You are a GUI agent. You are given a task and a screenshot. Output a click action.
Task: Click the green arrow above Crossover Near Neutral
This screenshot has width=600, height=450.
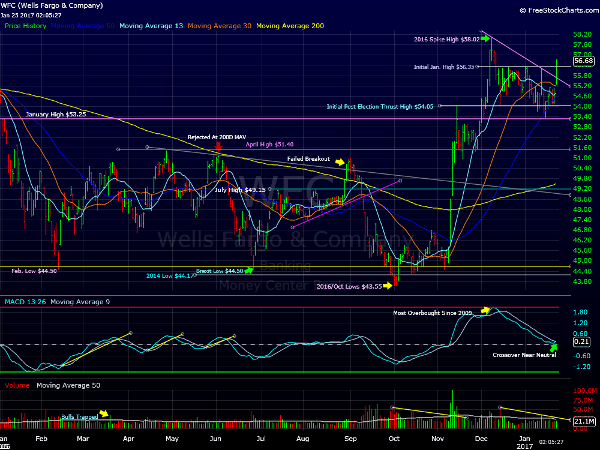click(x=553, y=347)
